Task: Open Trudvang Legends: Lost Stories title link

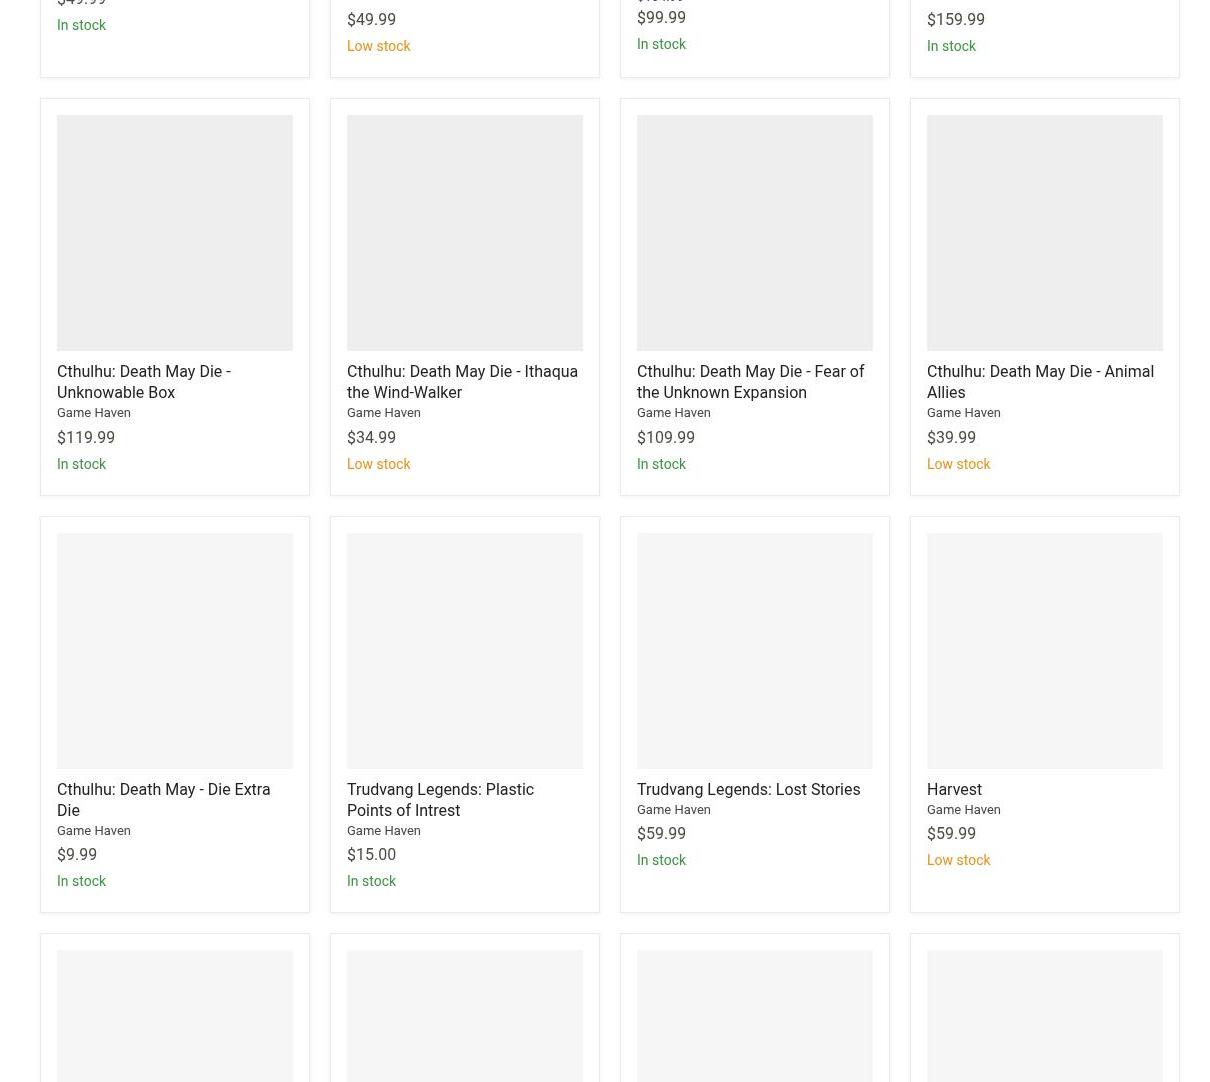Action: pyautogui.click(x=748, y=789)
